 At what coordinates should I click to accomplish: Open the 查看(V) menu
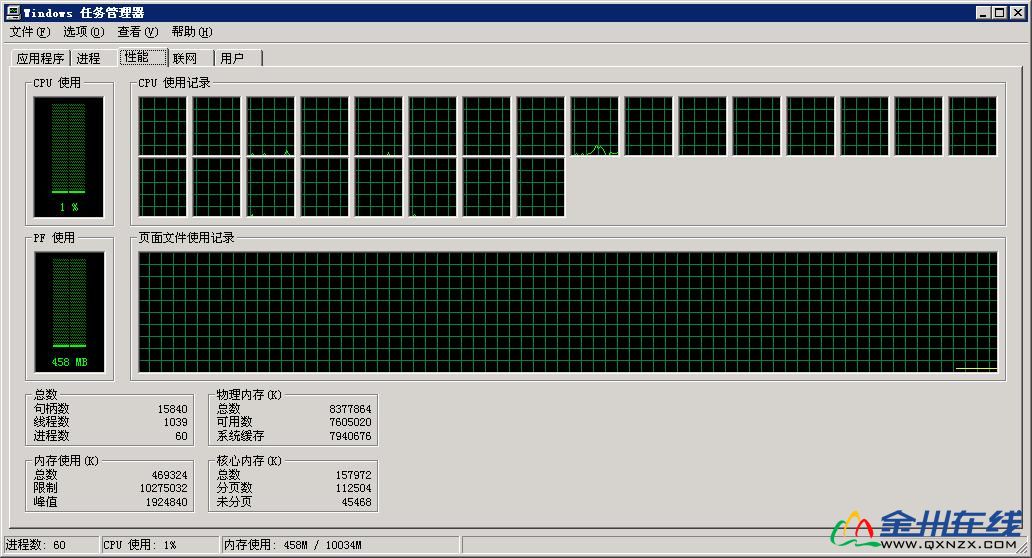(x=138, y=32)
